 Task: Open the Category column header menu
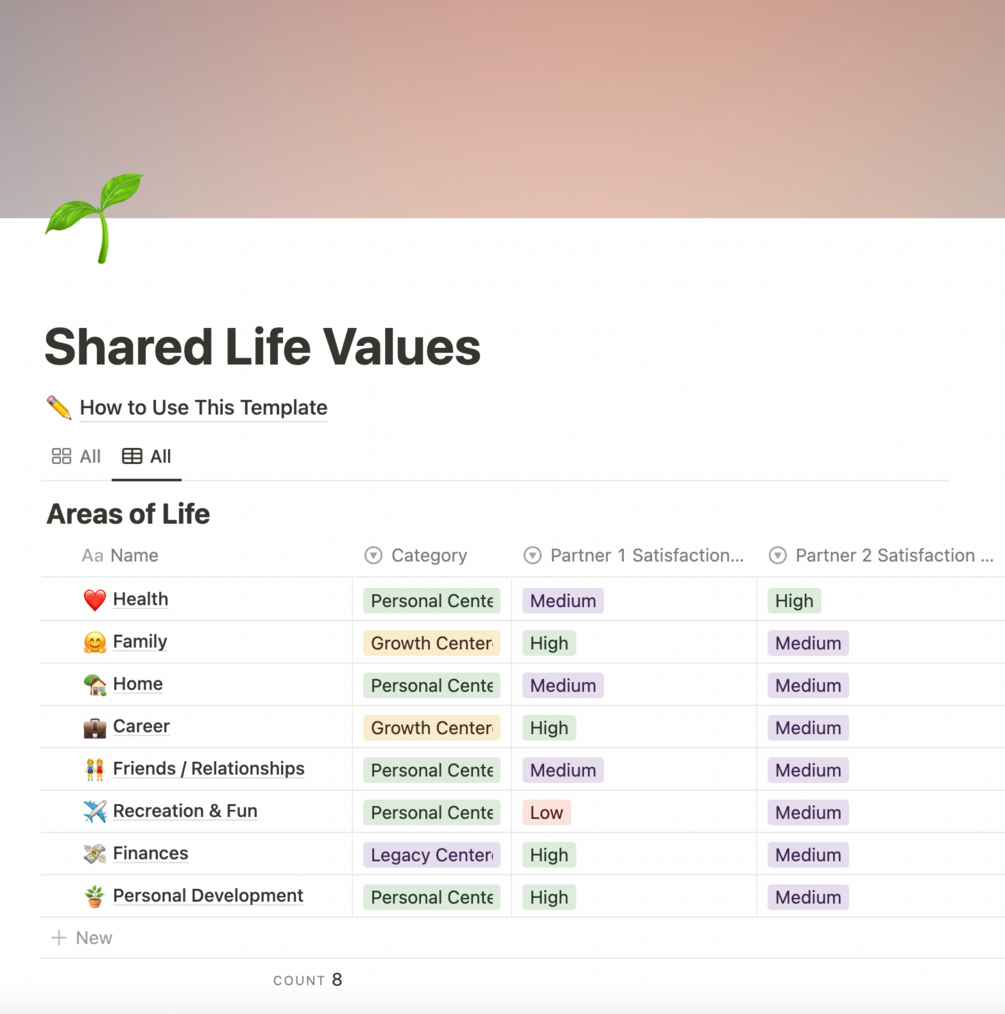pyautogui.click(x=428, y=556)
